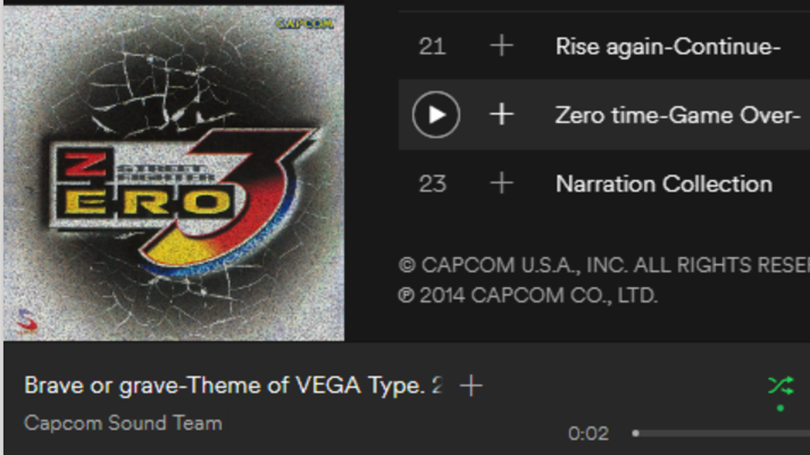Click track number 23
This screenshot has width=810, height=455.
pos(432,184)
